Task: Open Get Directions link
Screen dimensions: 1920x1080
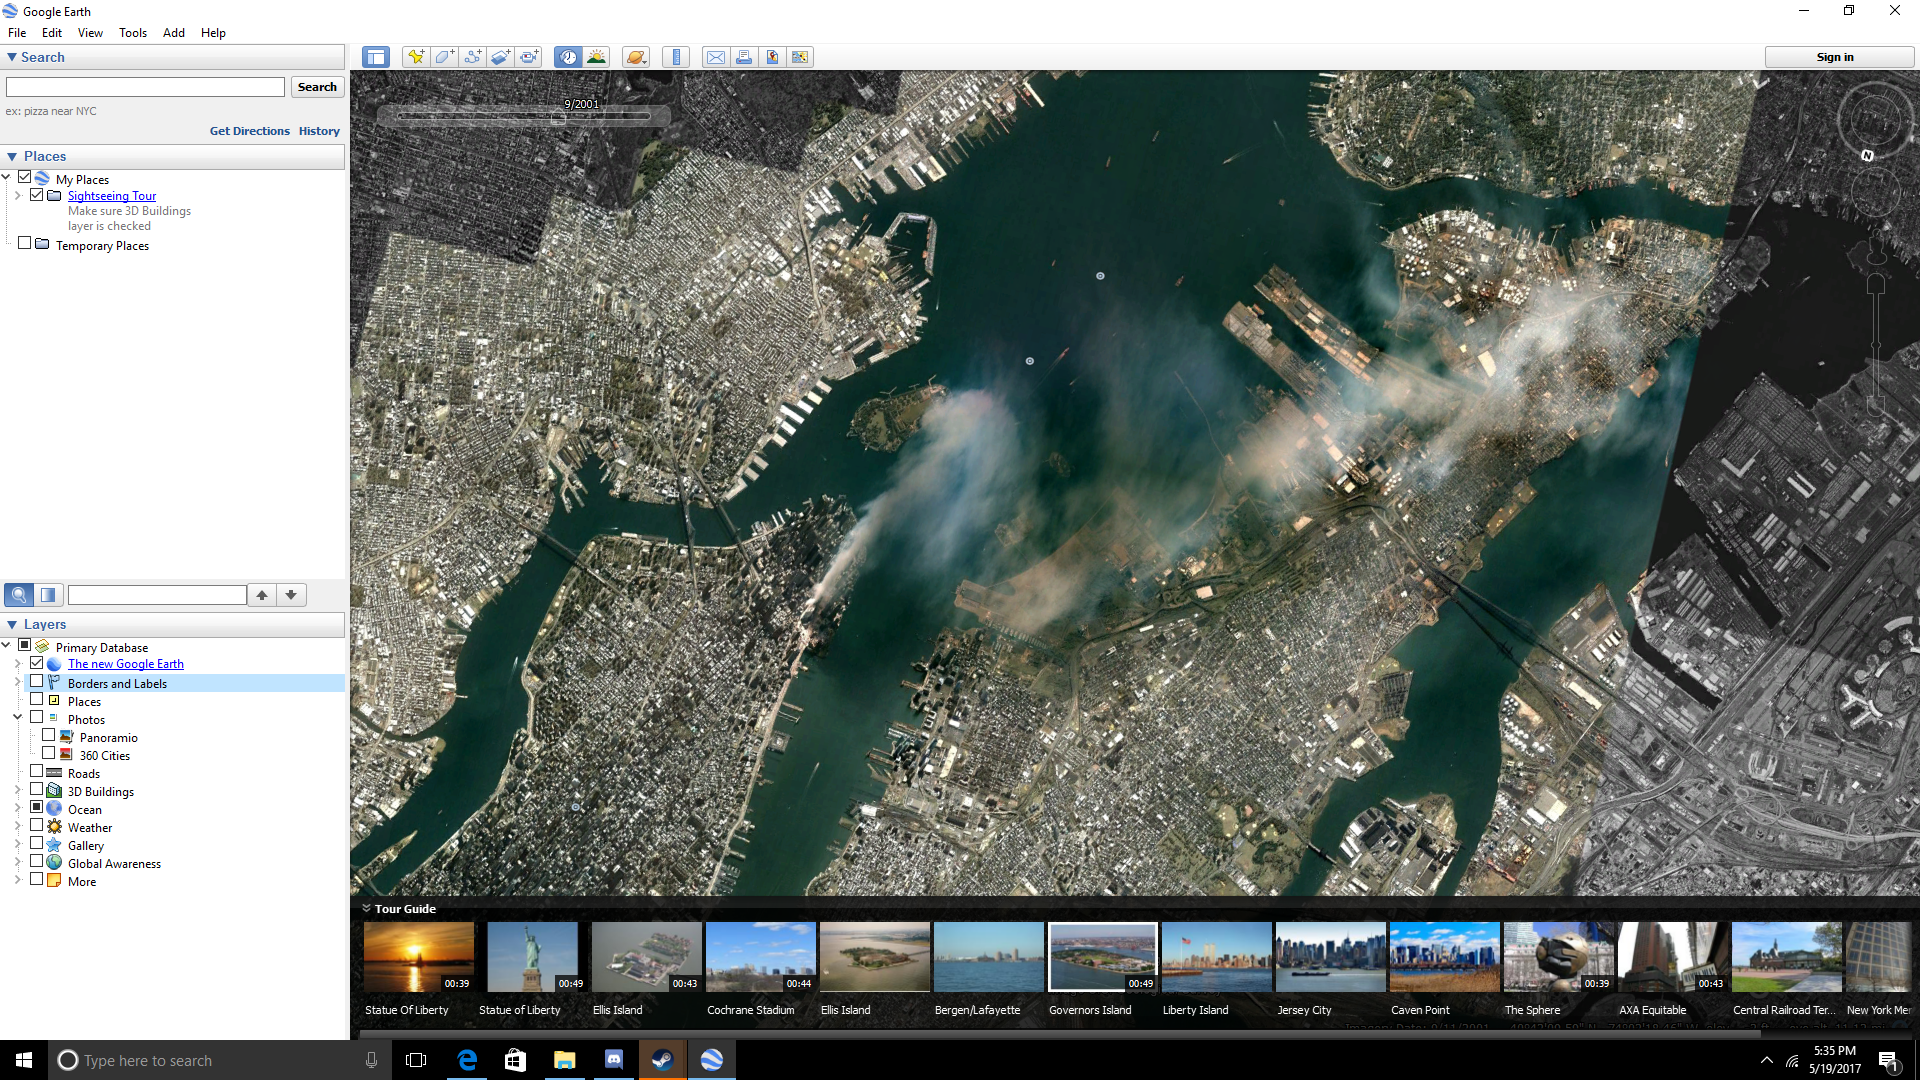Action: (x=250, y=131)
